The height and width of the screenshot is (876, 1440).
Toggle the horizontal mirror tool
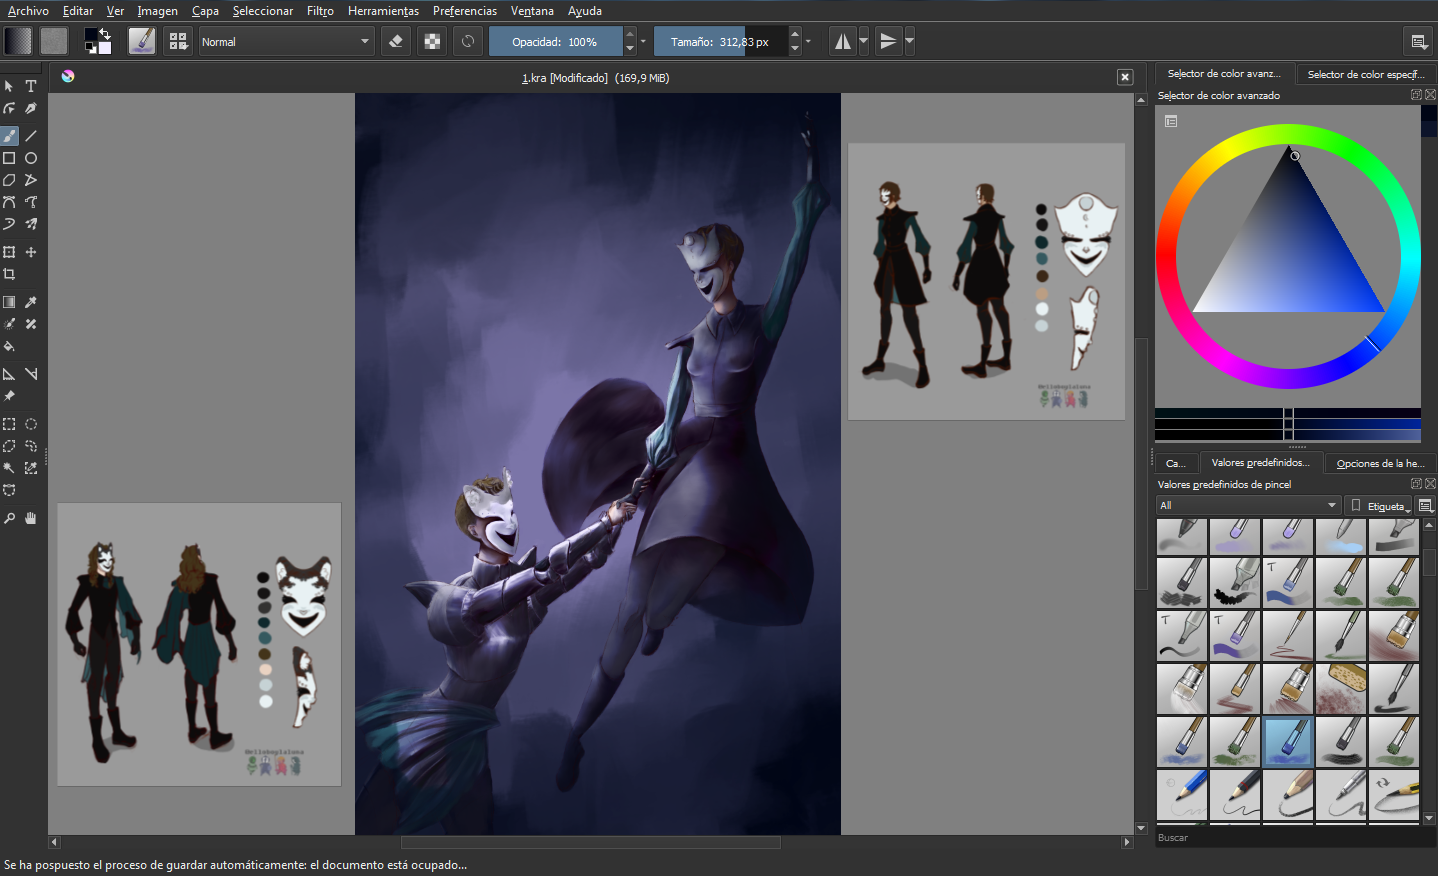coord(843,41)
